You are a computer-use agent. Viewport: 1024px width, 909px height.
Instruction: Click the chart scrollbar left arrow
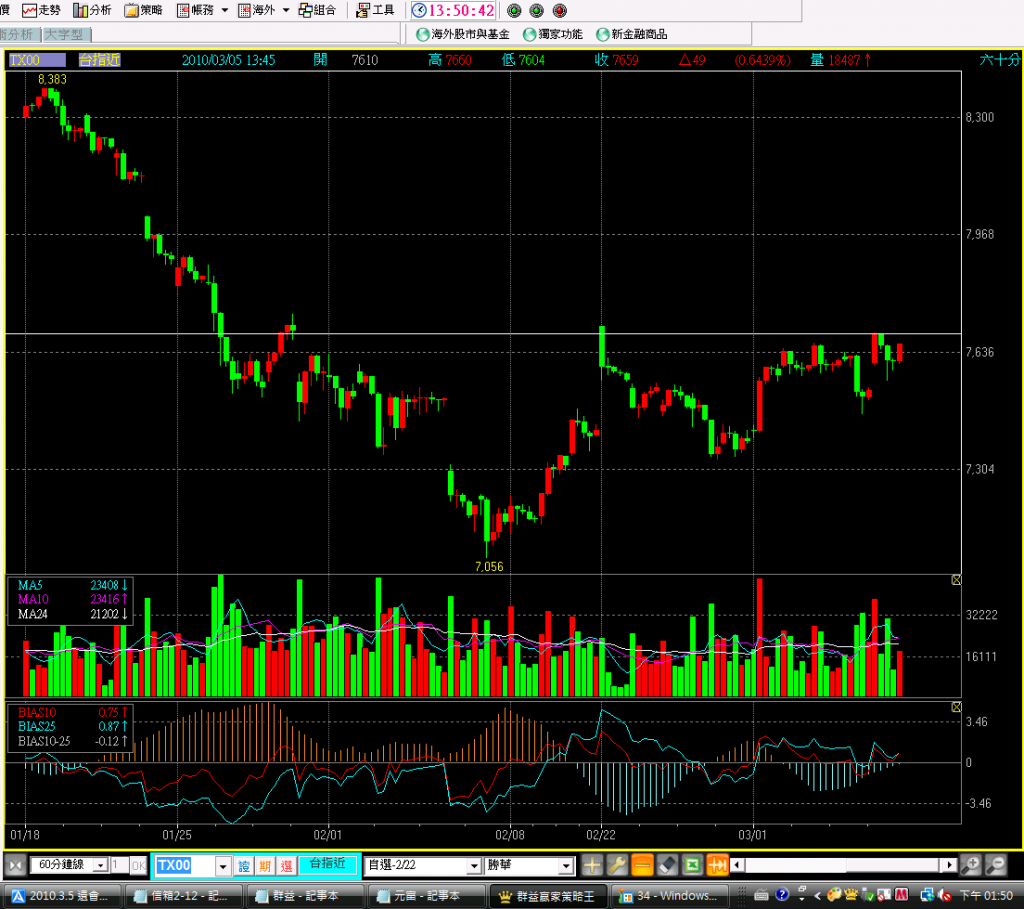coord(737,865)
